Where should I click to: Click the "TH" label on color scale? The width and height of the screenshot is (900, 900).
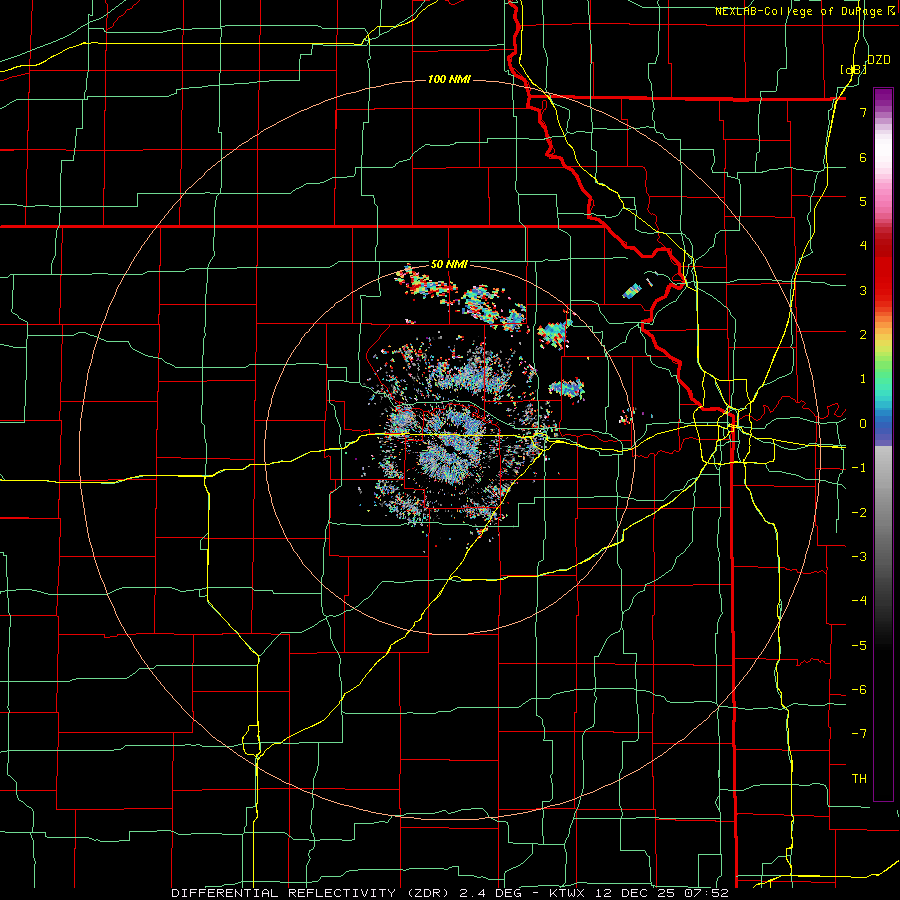click(859, 779)
